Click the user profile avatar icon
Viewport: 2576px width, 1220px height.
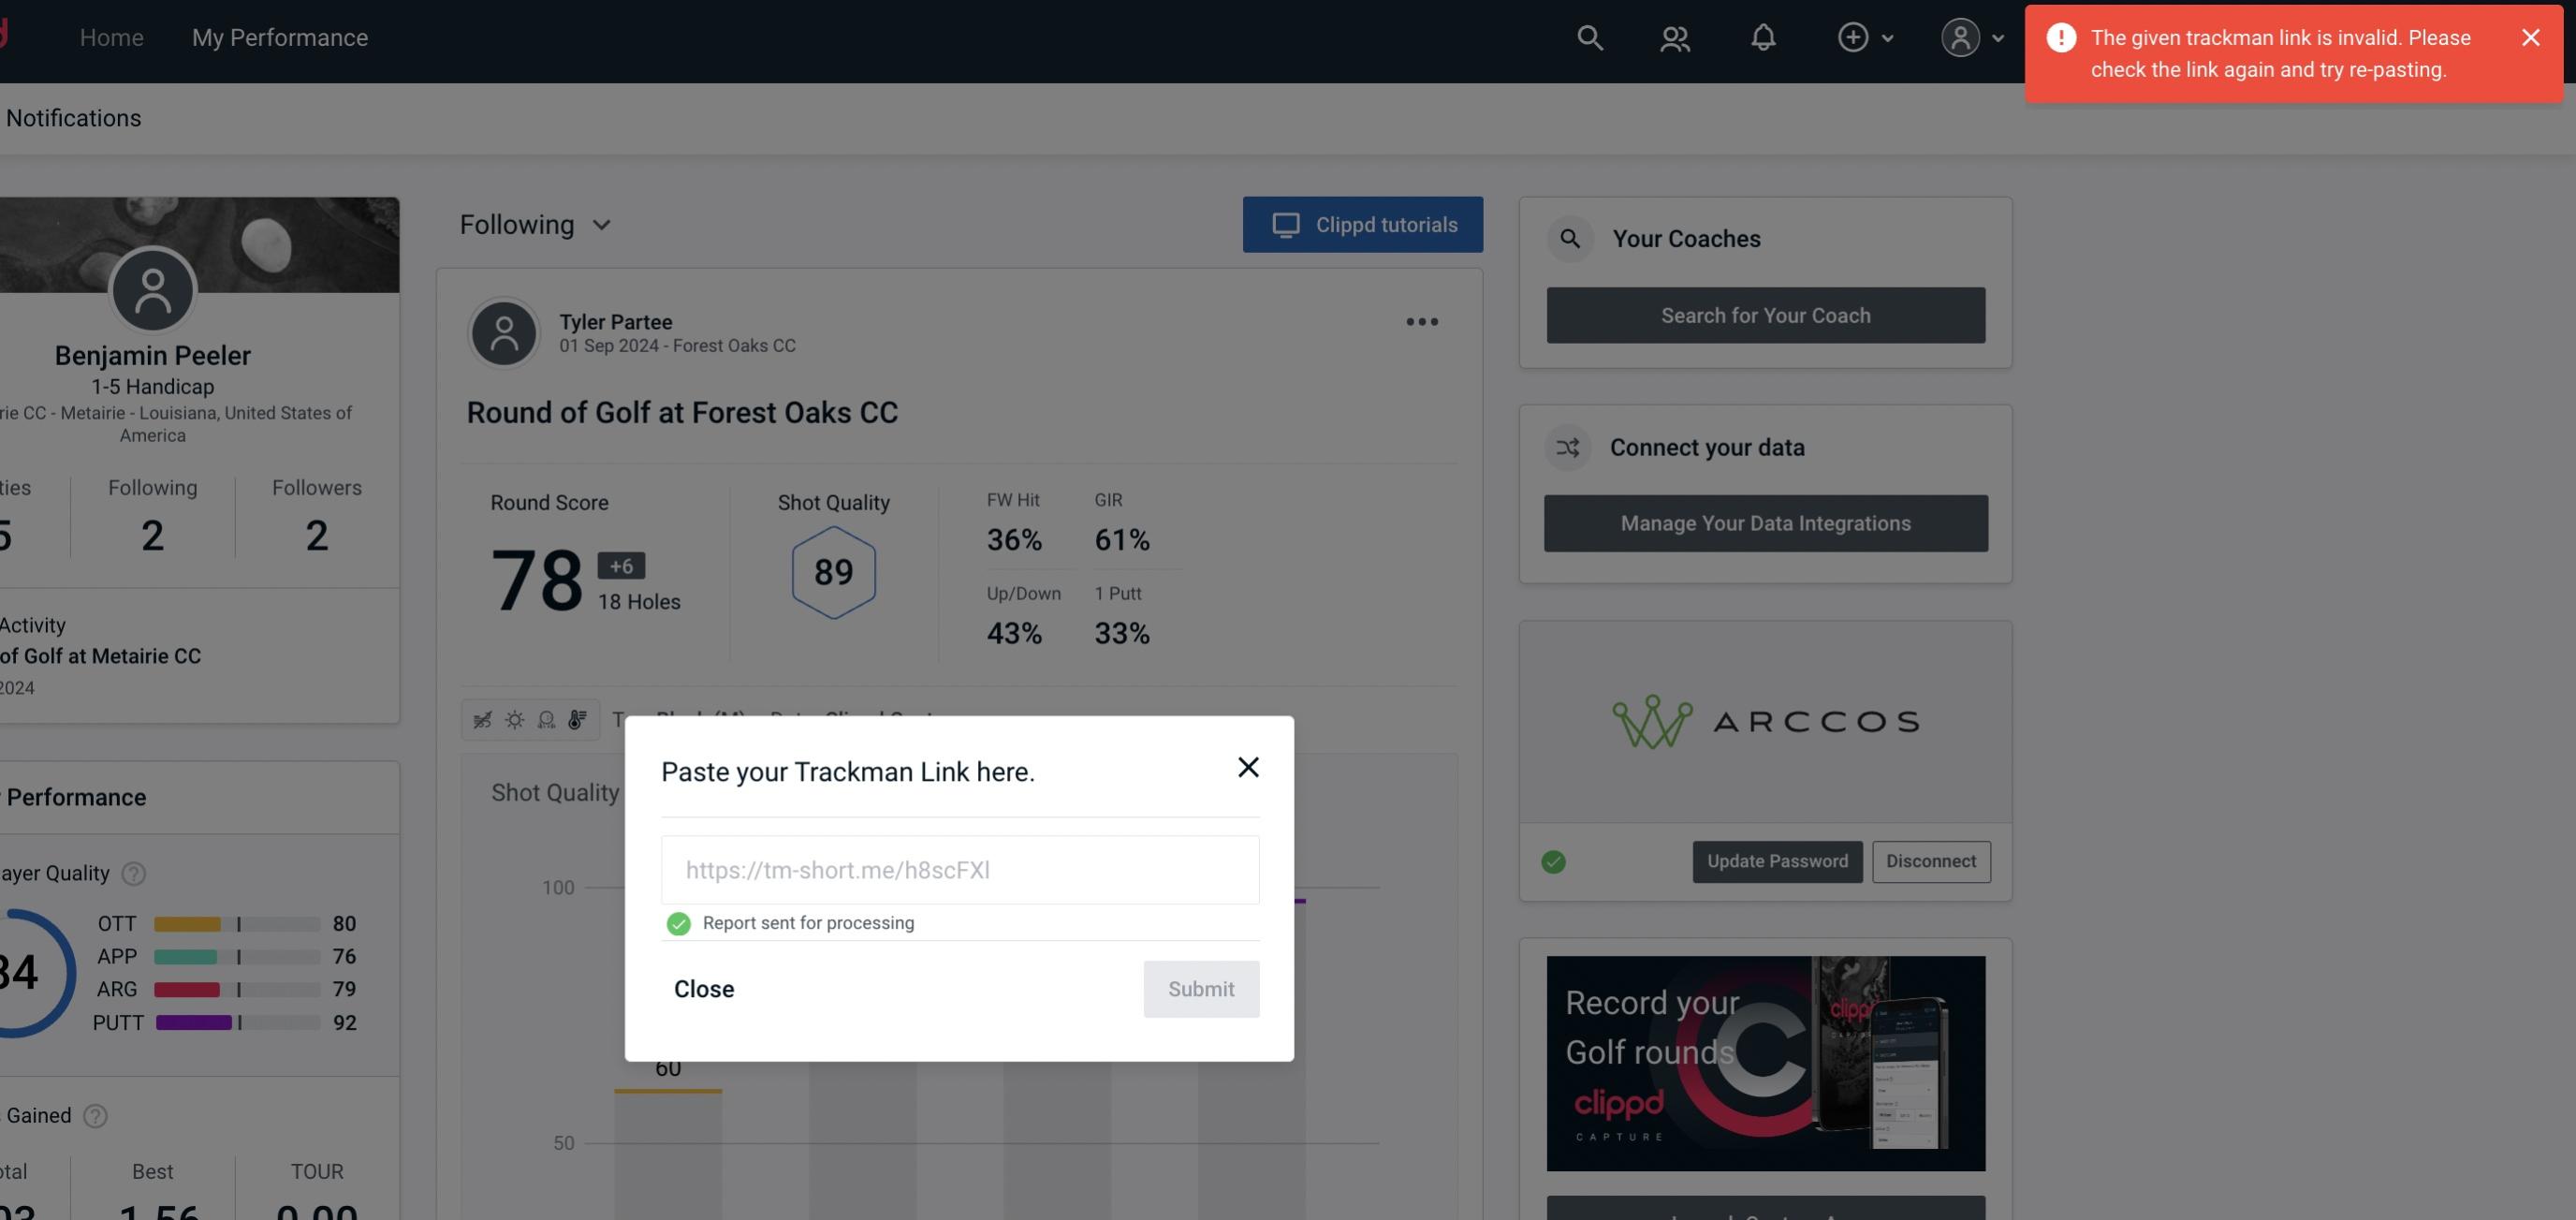[1956, 35]
